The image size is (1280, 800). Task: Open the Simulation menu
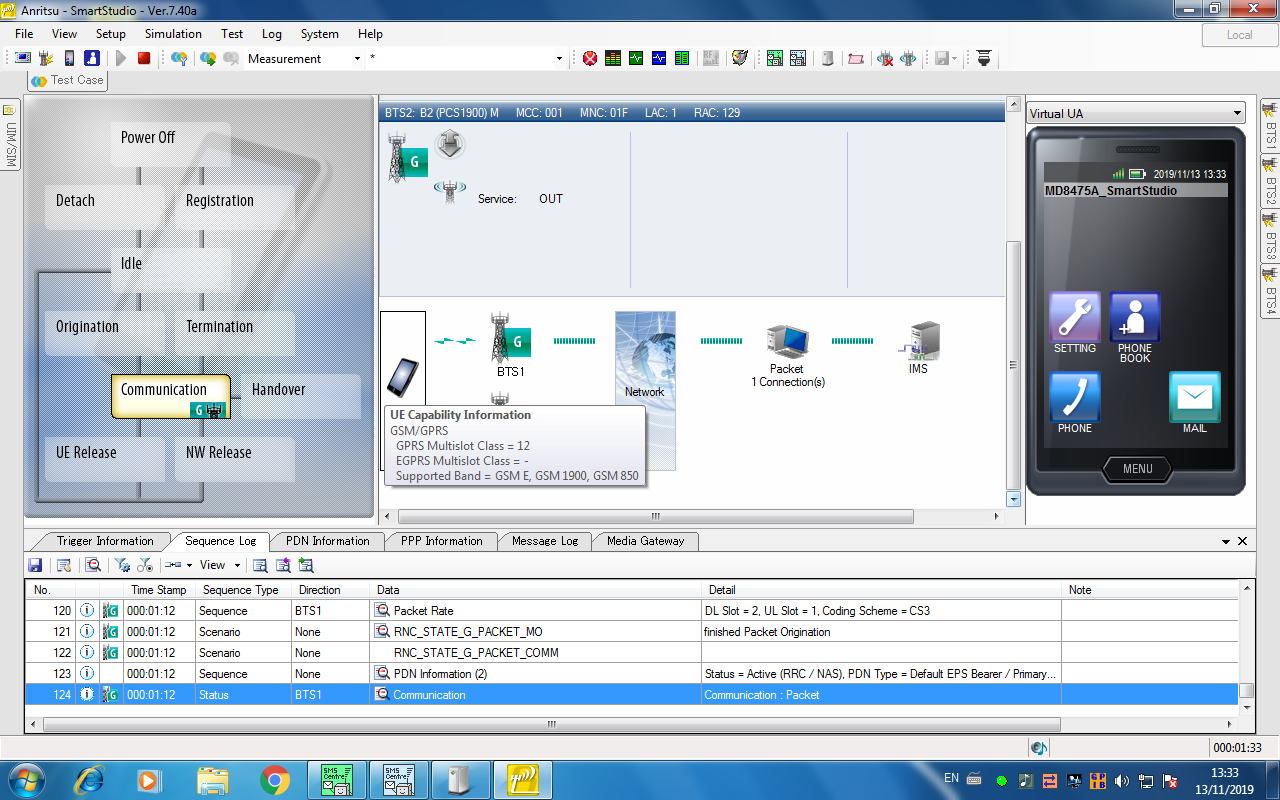(173, 34)
